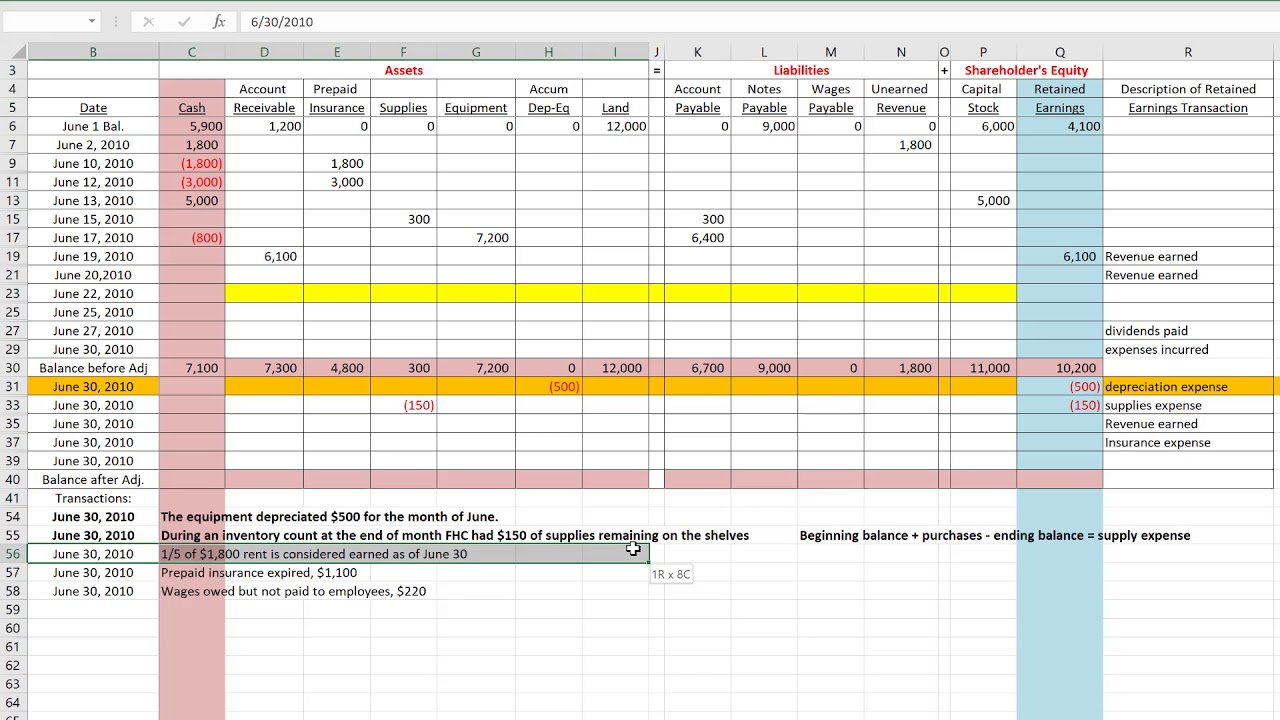Select column C header
1280x720 pixels.
192,52
